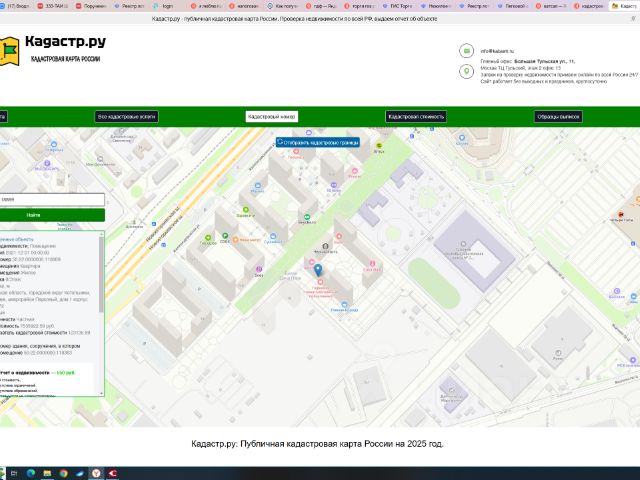Click the info email address link

click(x=497, y=51)
